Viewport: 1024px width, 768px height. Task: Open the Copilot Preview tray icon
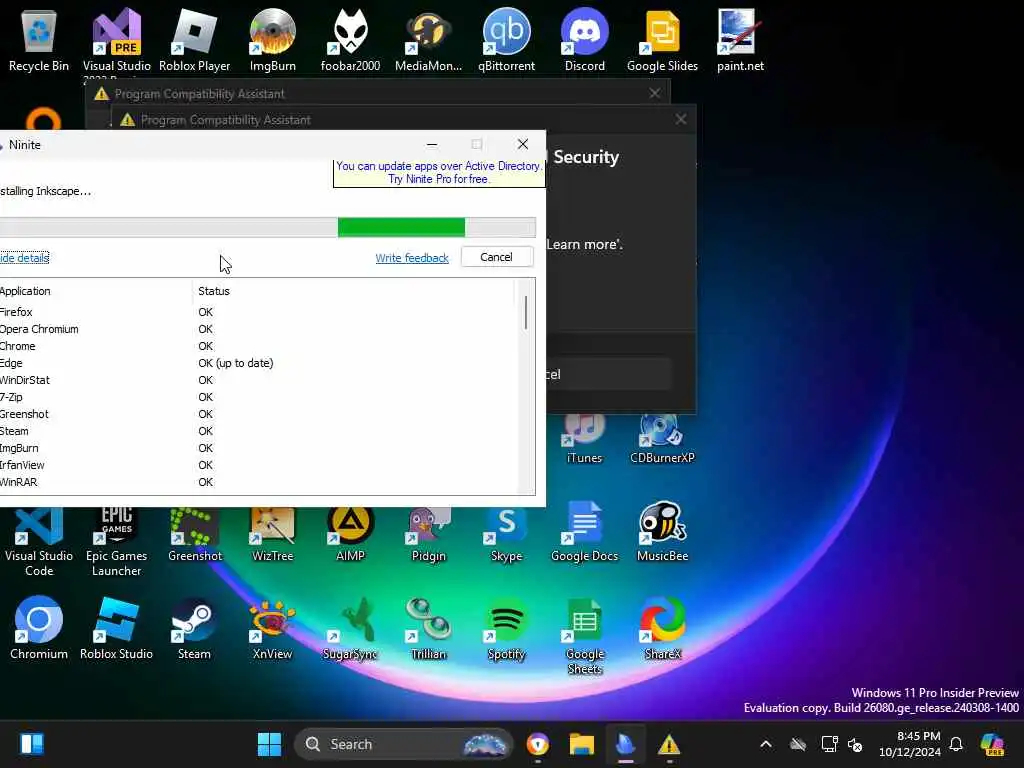tap(992, 744)
